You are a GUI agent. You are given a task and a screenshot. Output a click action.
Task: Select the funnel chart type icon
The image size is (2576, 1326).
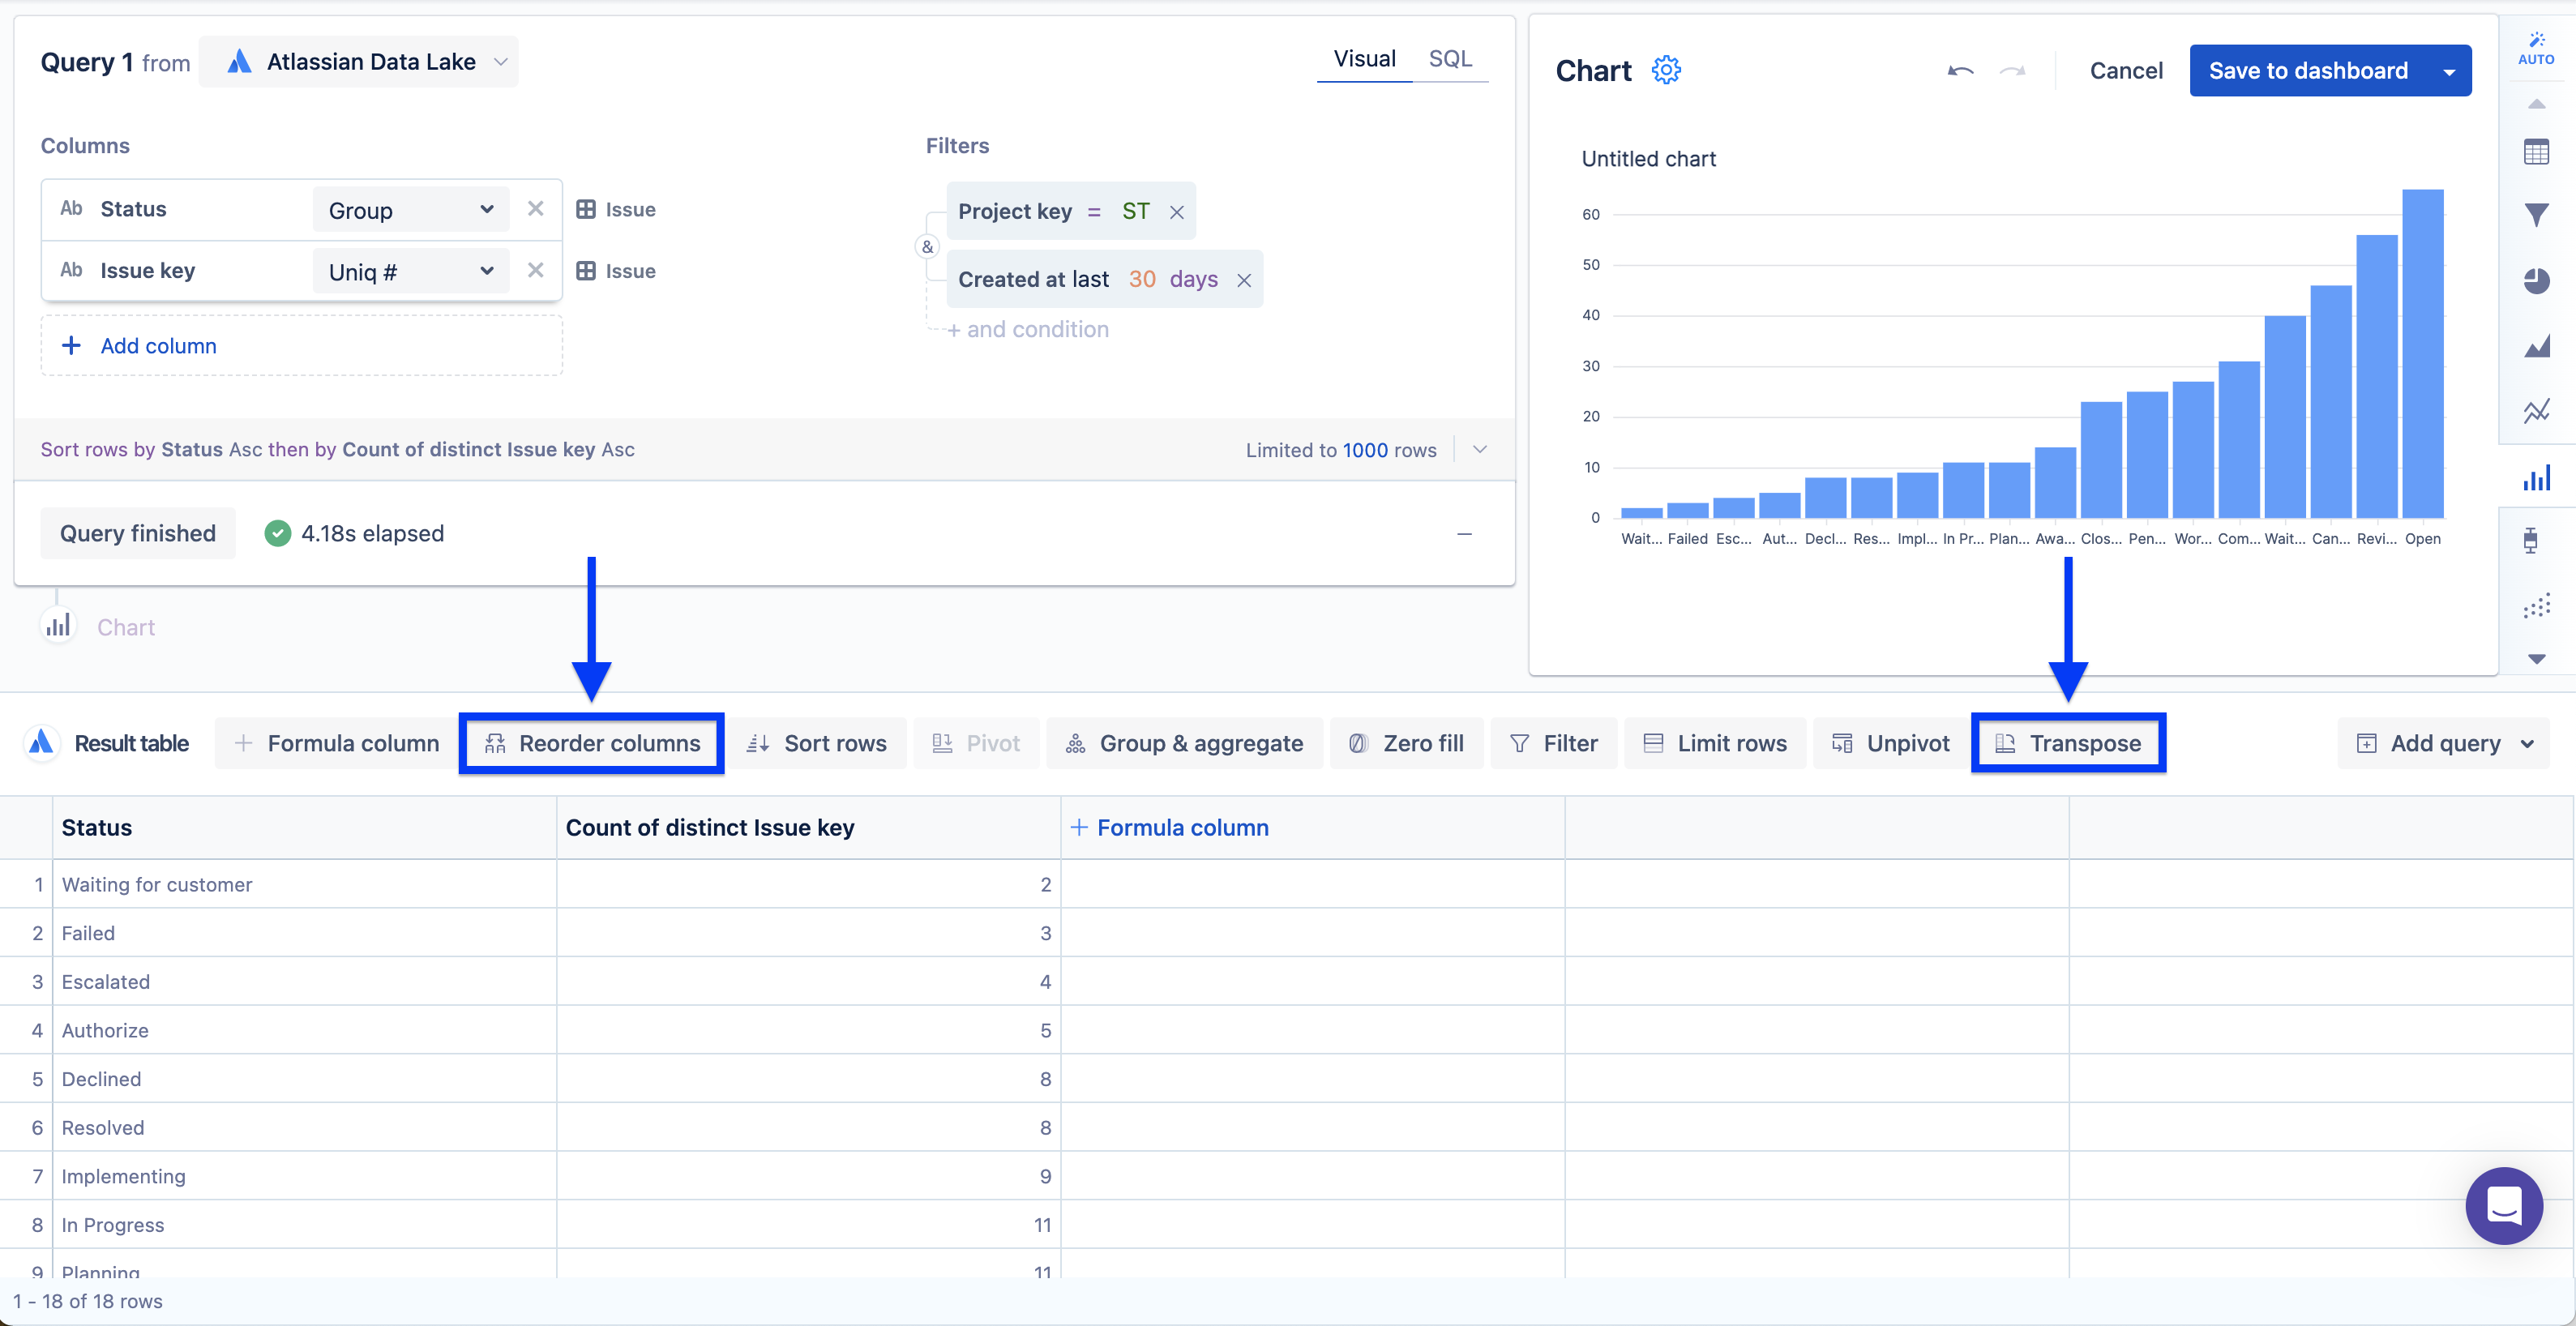(x=2536, y=215)
